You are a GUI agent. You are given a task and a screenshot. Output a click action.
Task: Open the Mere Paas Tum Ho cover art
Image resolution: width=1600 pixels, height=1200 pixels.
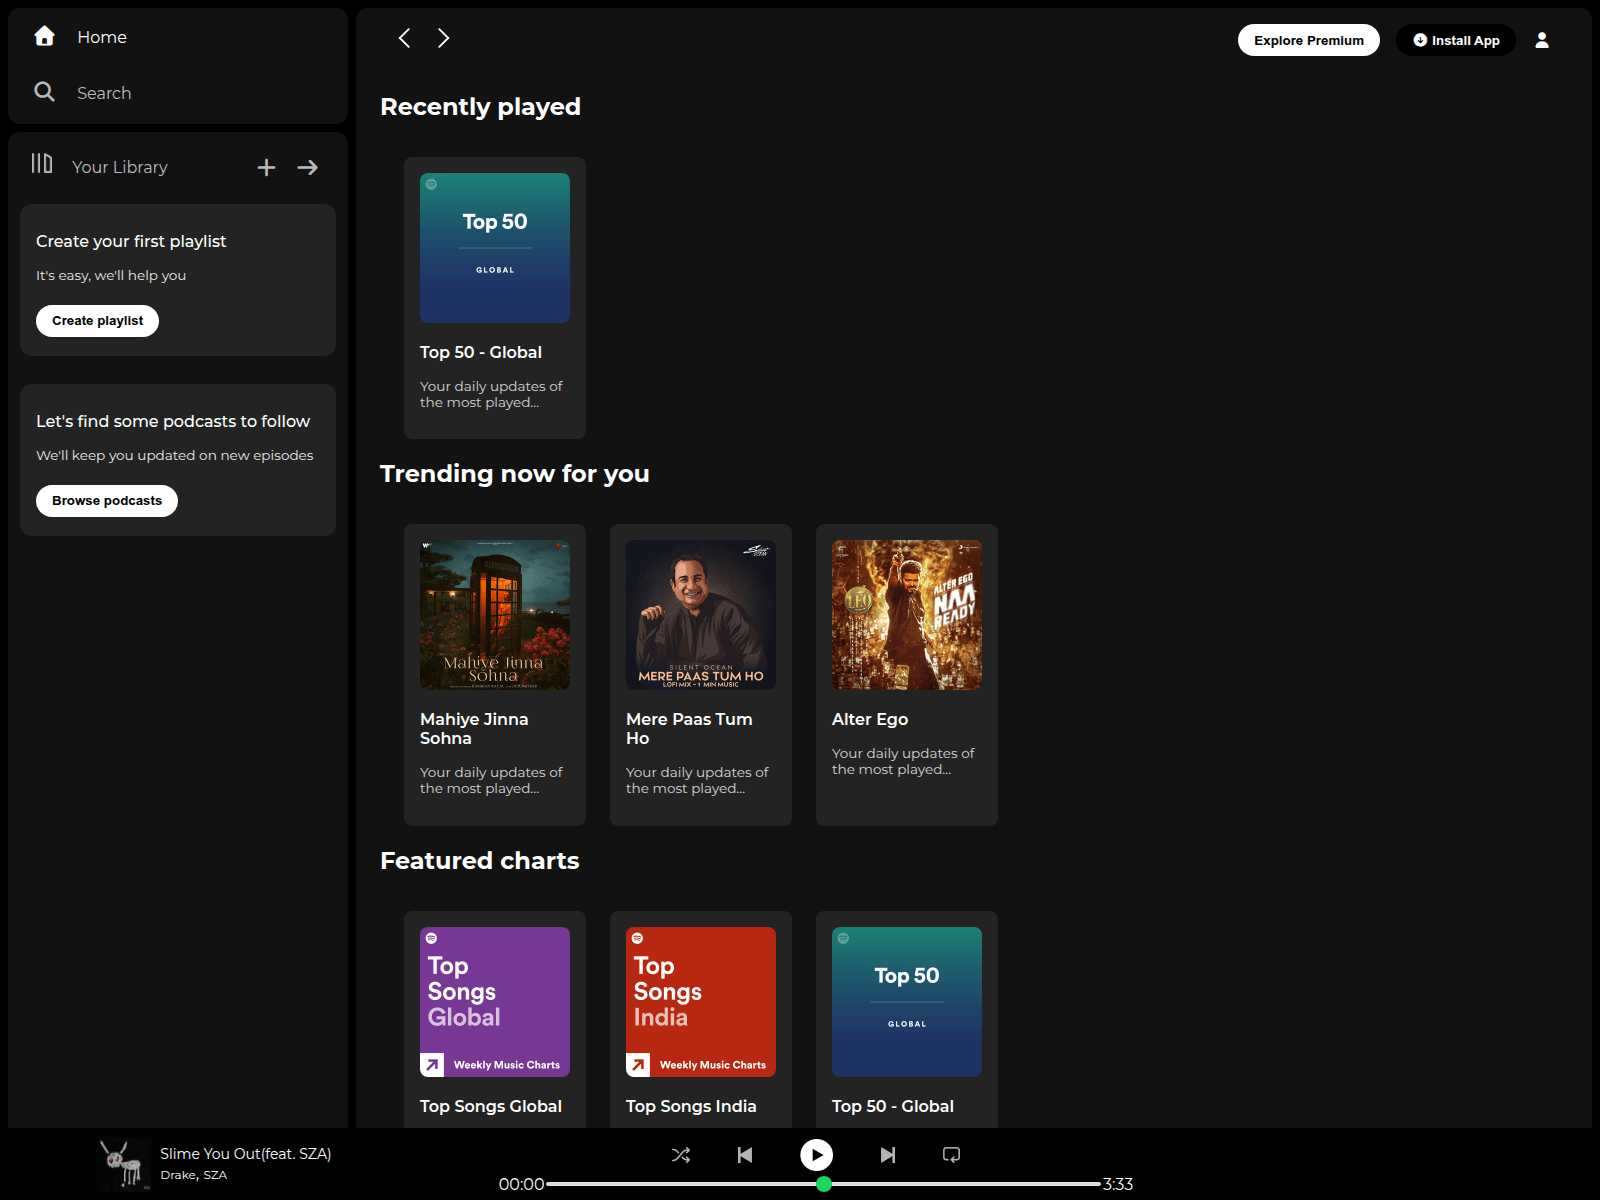pos(701,615)
